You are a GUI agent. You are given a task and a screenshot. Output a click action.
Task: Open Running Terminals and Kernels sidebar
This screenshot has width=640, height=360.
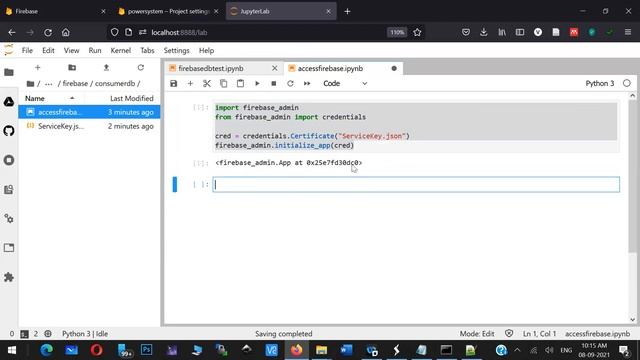[x=9, y=160]
